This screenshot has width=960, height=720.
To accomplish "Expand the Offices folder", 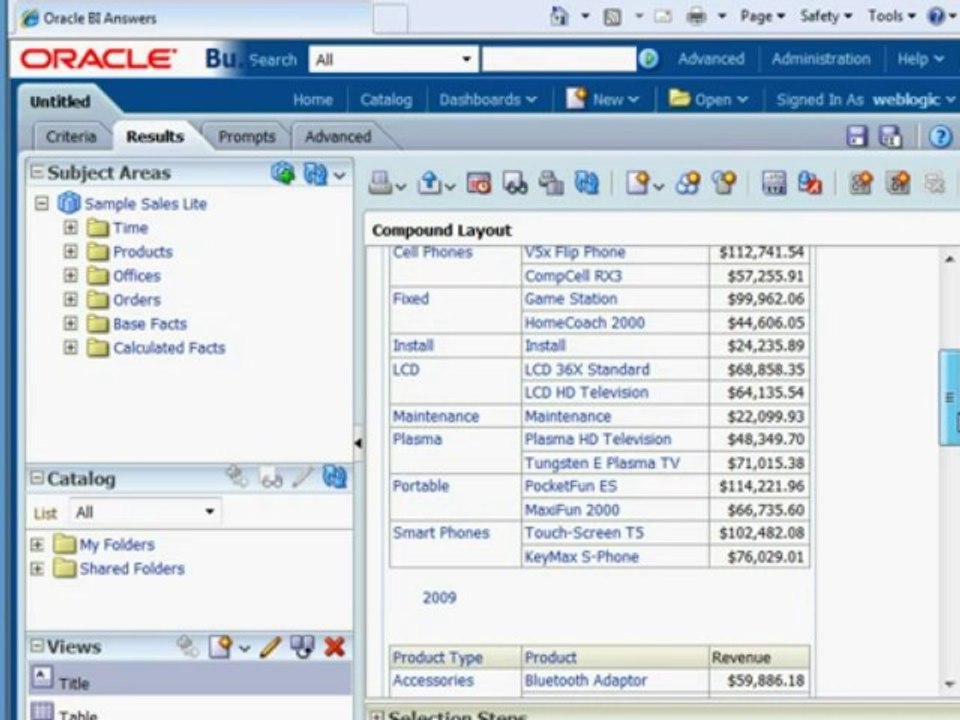I will pos(70,276).
